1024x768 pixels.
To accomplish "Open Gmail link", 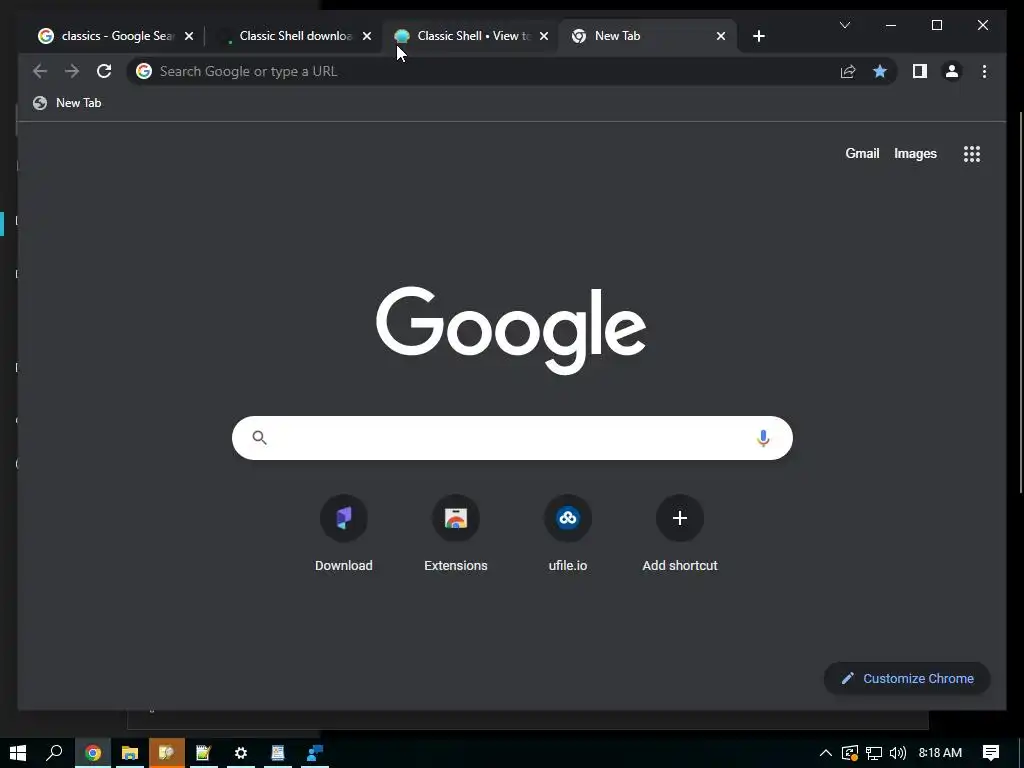I will (862, 153).
